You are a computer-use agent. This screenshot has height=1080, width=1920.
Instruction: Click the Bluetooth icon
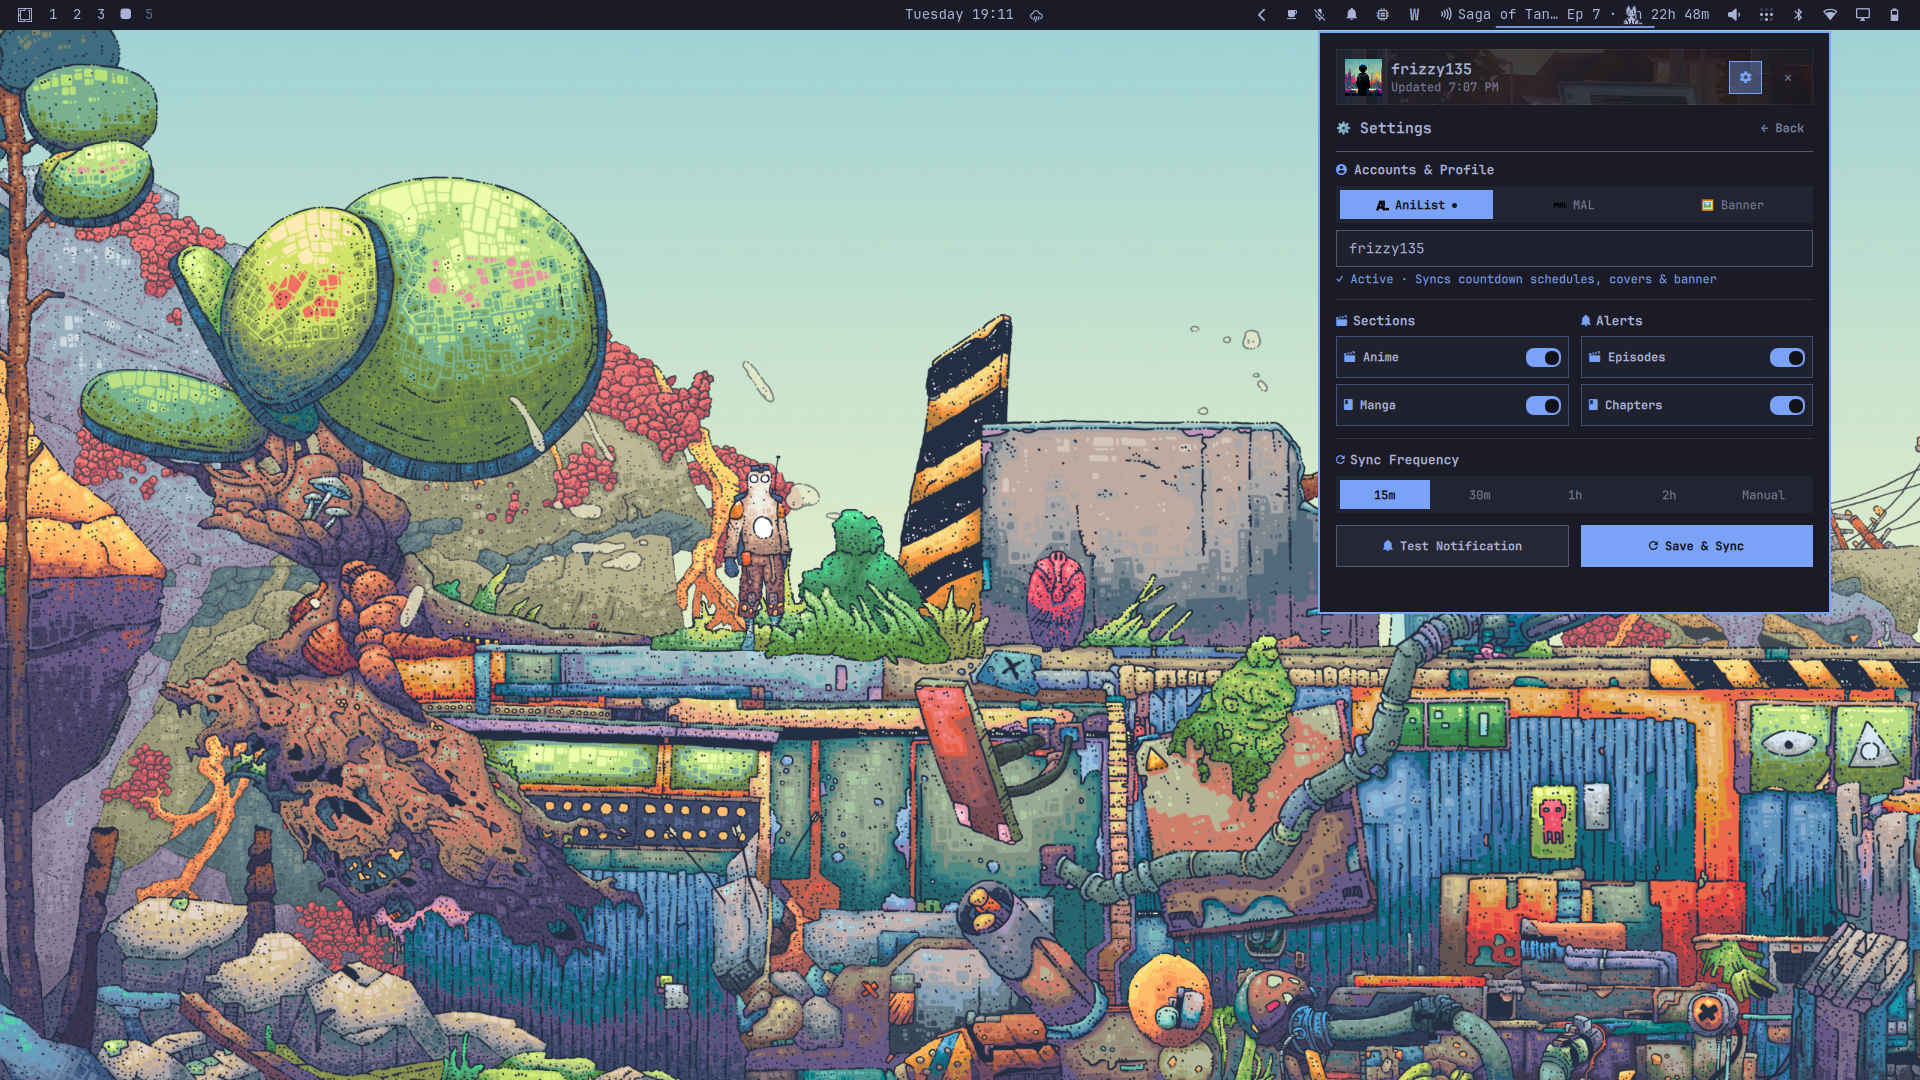(1798, 14)
